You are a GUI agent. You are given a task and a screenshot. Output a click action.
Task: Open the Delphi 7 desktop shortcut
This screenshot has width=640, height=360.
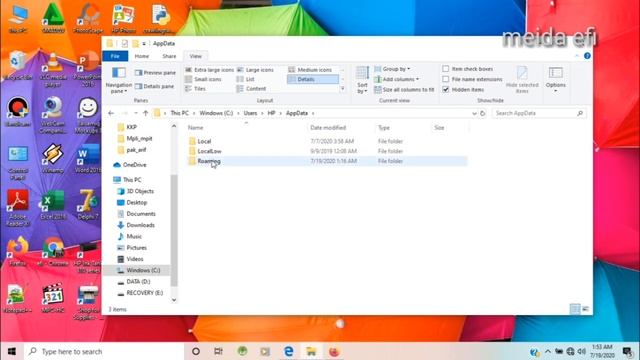[88, 205]
